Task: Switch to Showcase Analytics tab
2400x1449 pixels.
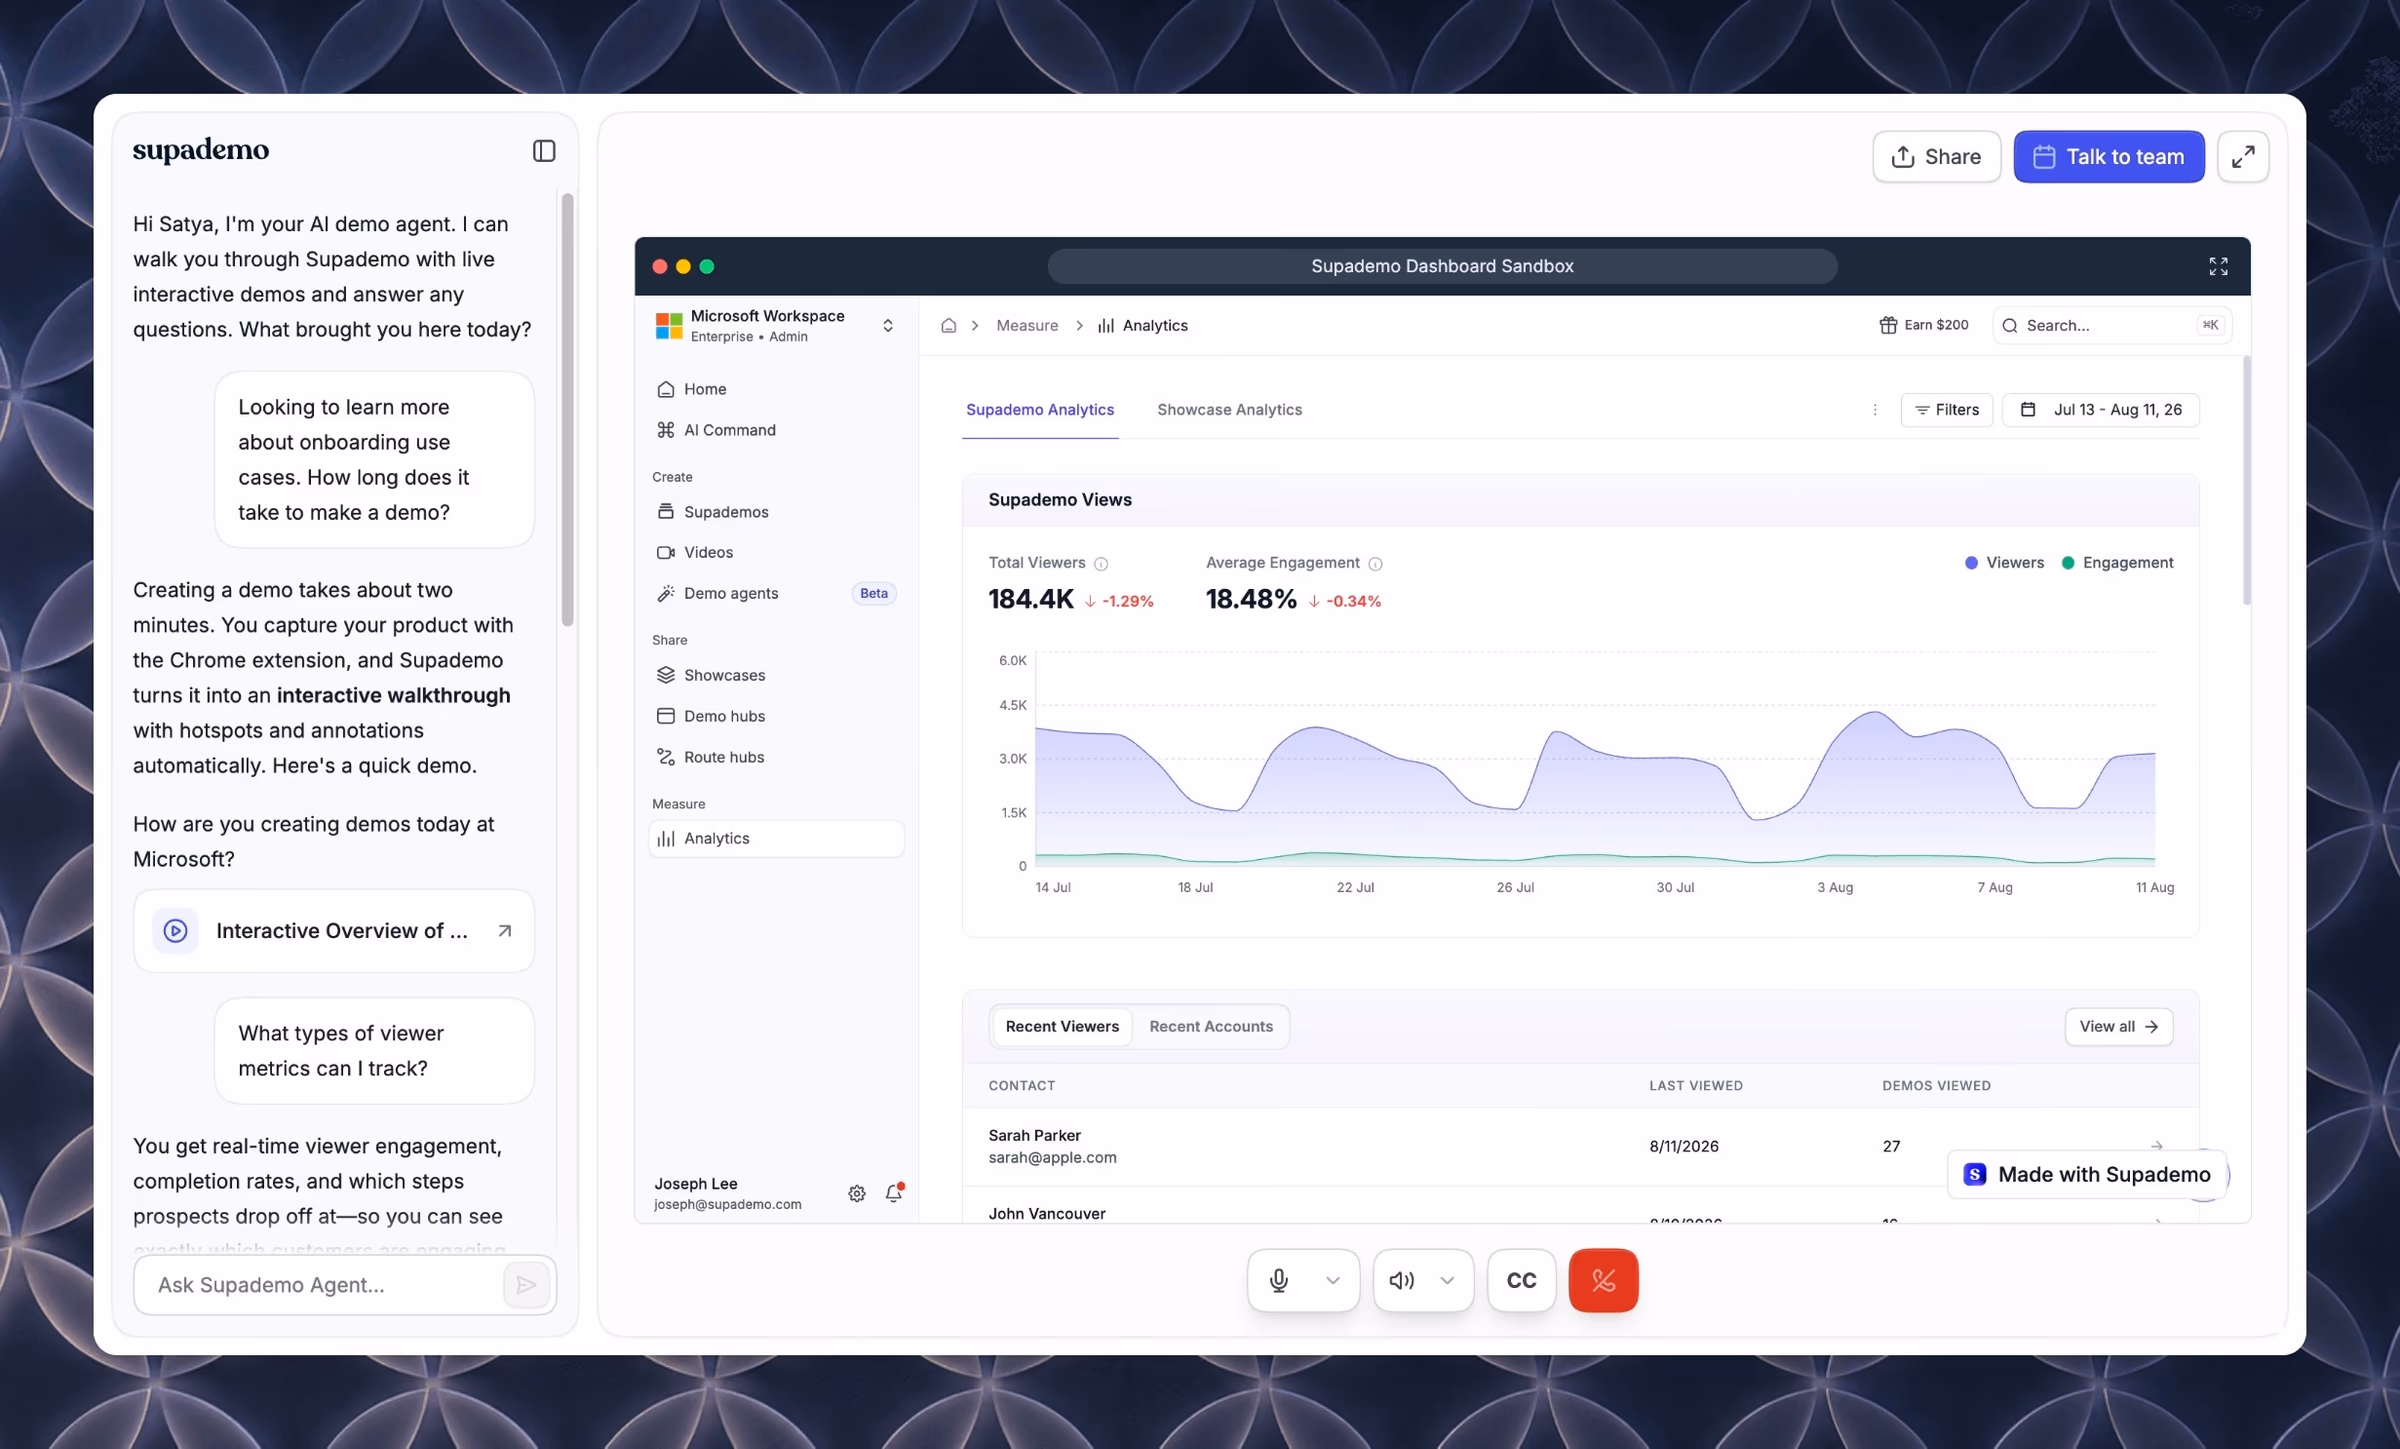Action: point(1229,410)
